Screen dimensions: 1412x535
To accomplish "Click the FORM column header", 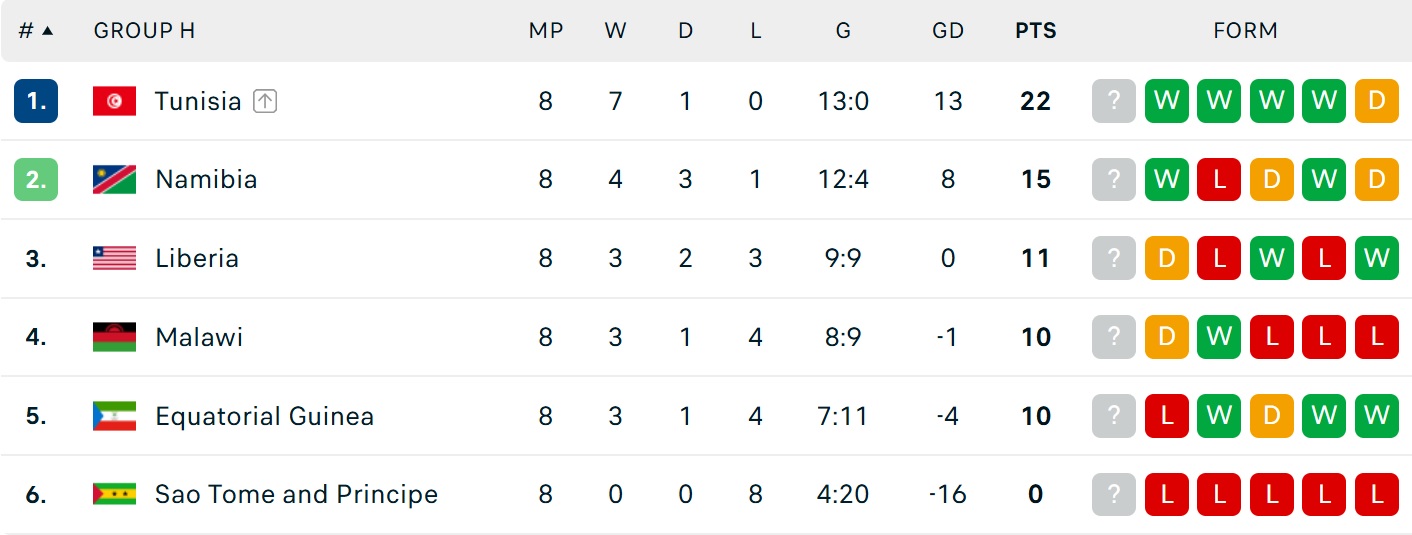I will click(1245, 31).
